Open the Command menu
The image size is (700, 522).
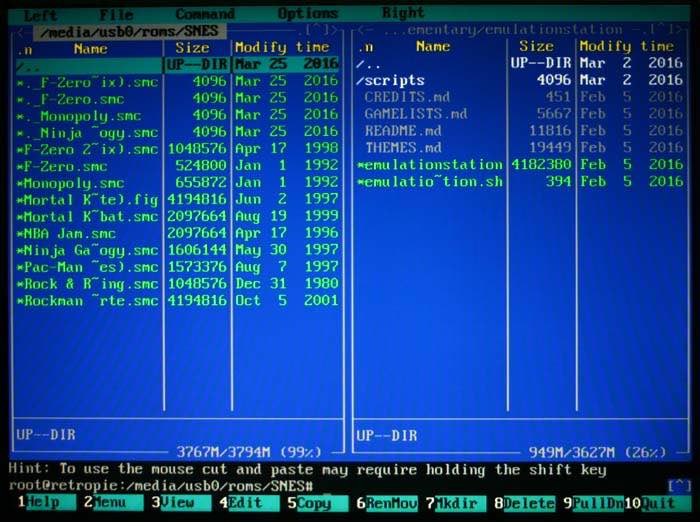(205, 14)
